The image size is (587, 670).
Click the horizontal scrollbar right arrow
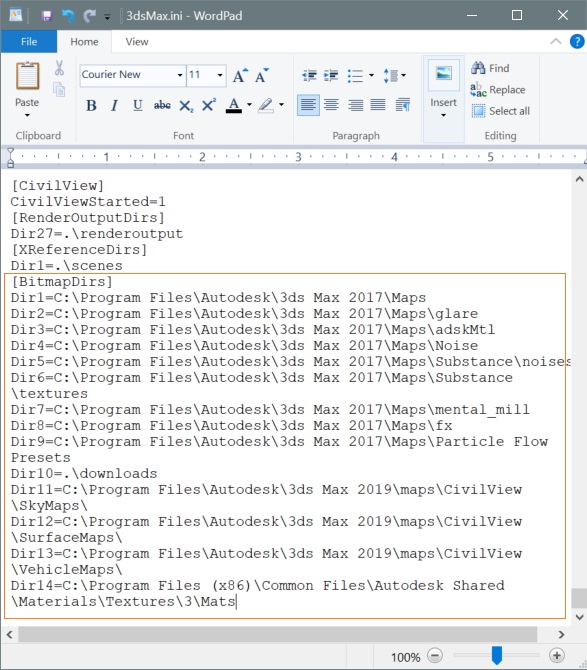click(561, 635)
